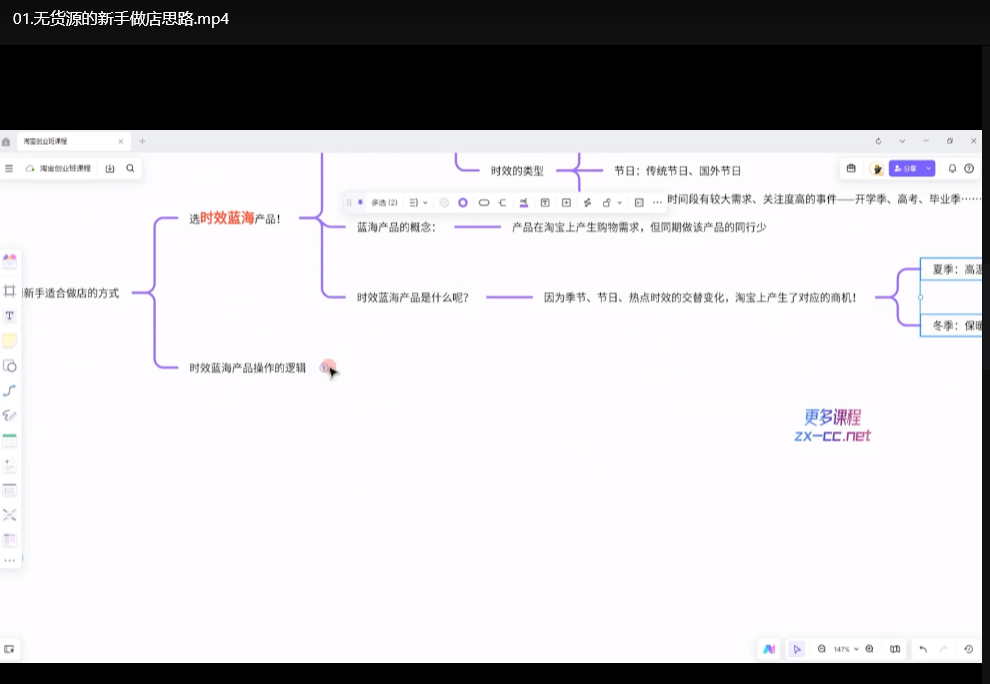Select the Shapes tool in sidebar
This screenshot has width=990, height=684.
pos(9,366)
